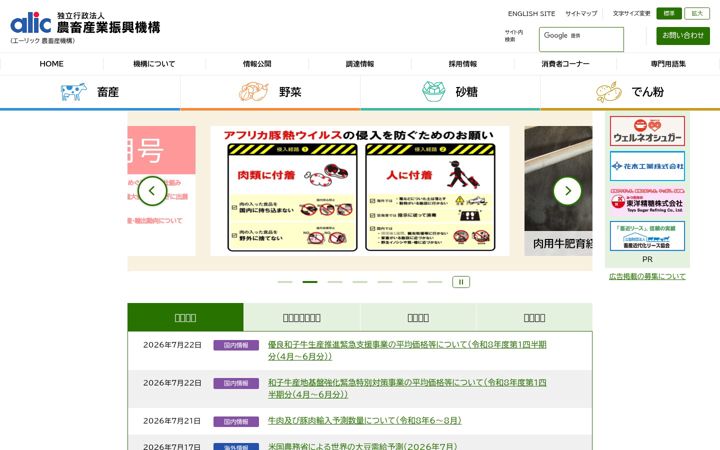
Task: Open the HOME menu item
Action: [x=51, y=64]
